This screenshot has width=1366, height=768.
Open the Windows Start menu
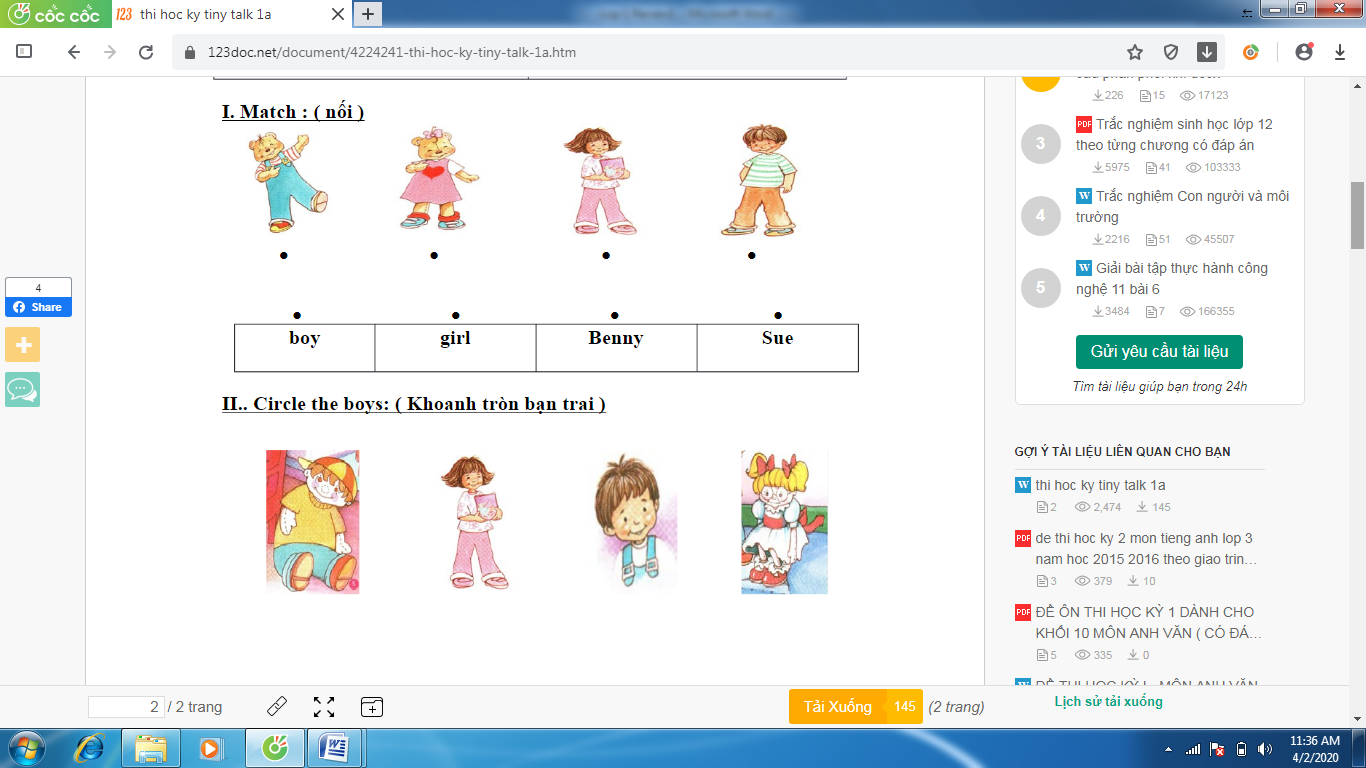point(25,747)
